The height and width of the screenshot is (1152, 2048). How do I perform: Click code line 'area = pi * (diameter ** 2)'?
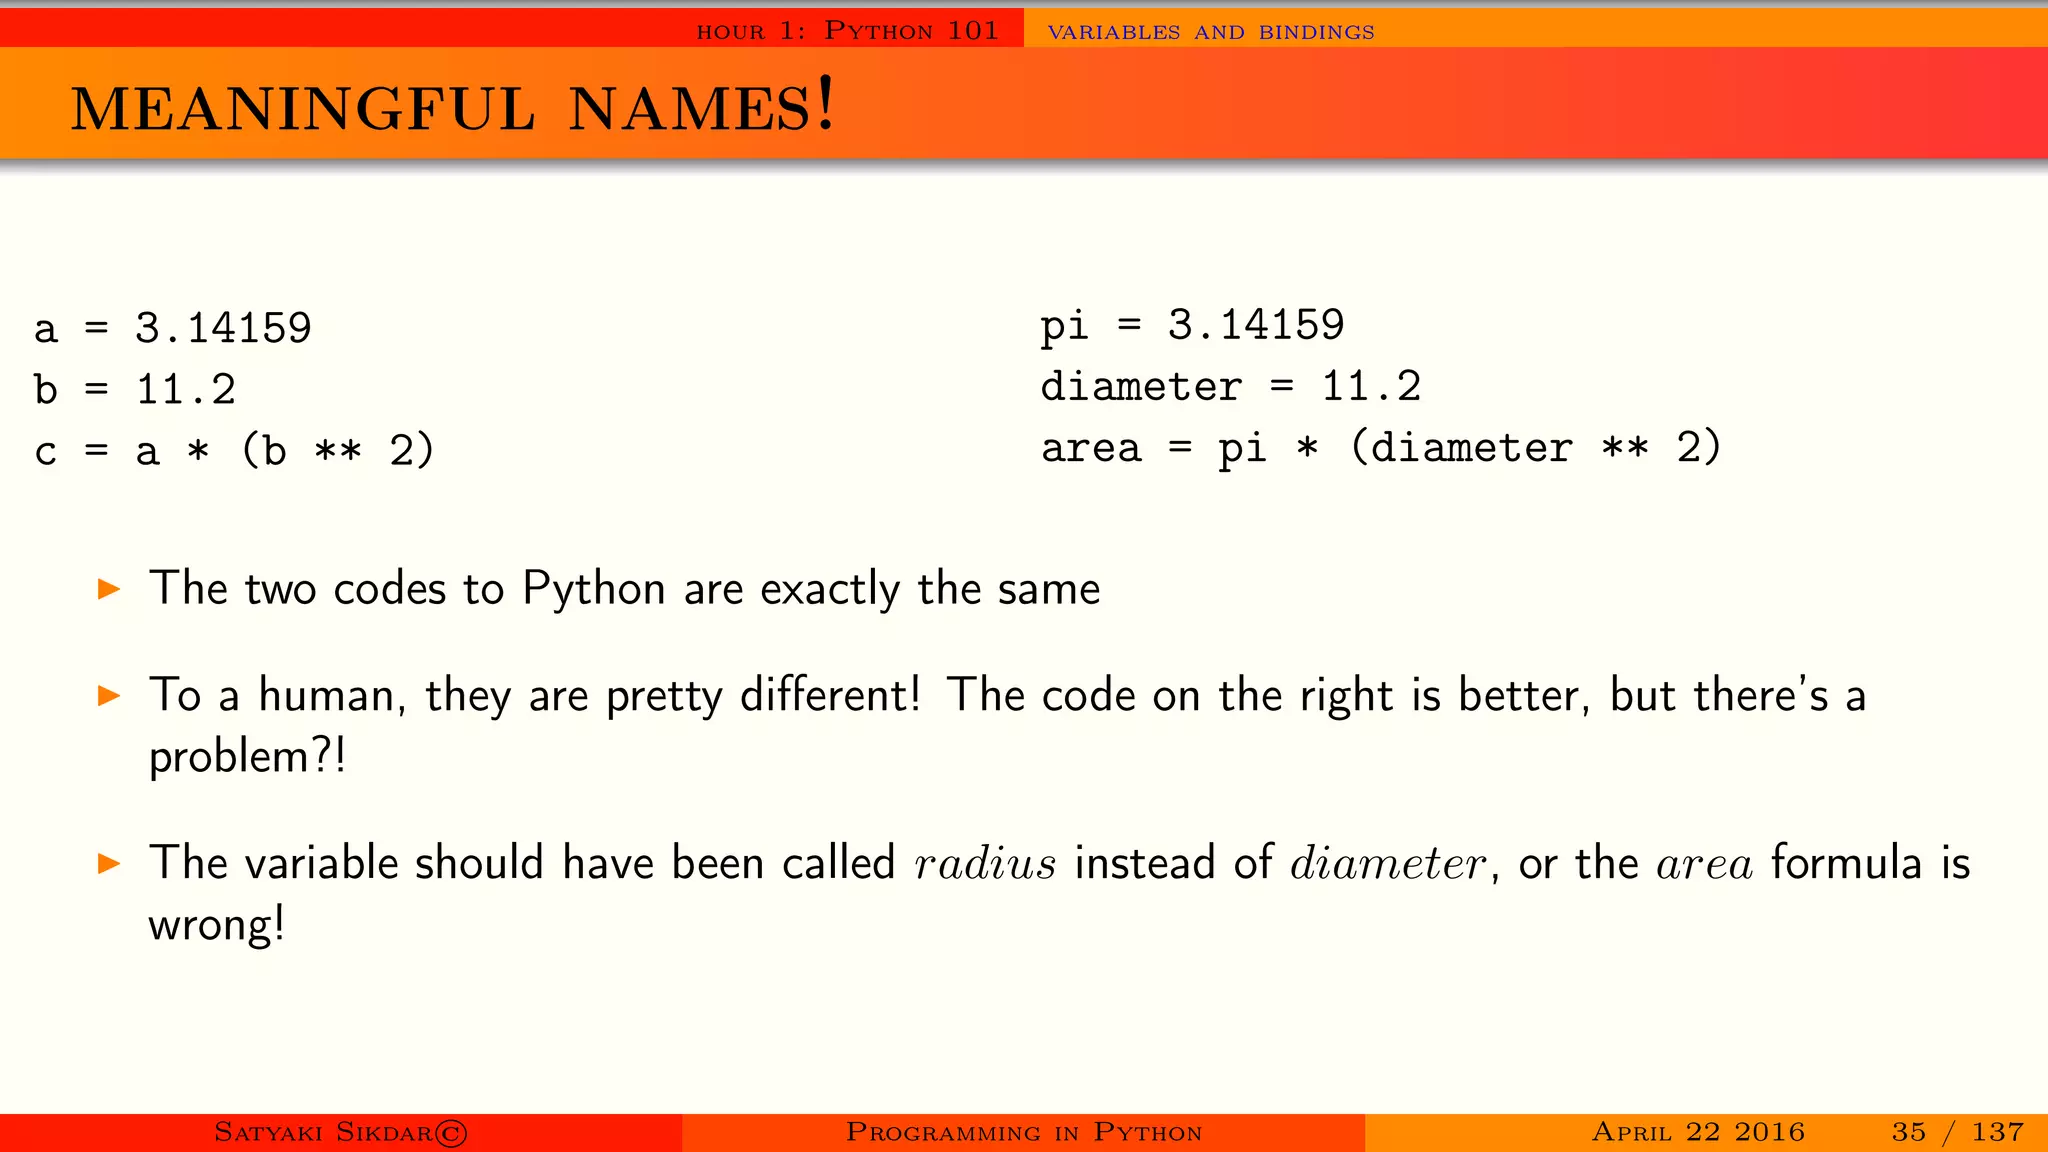coord(1381,447)
